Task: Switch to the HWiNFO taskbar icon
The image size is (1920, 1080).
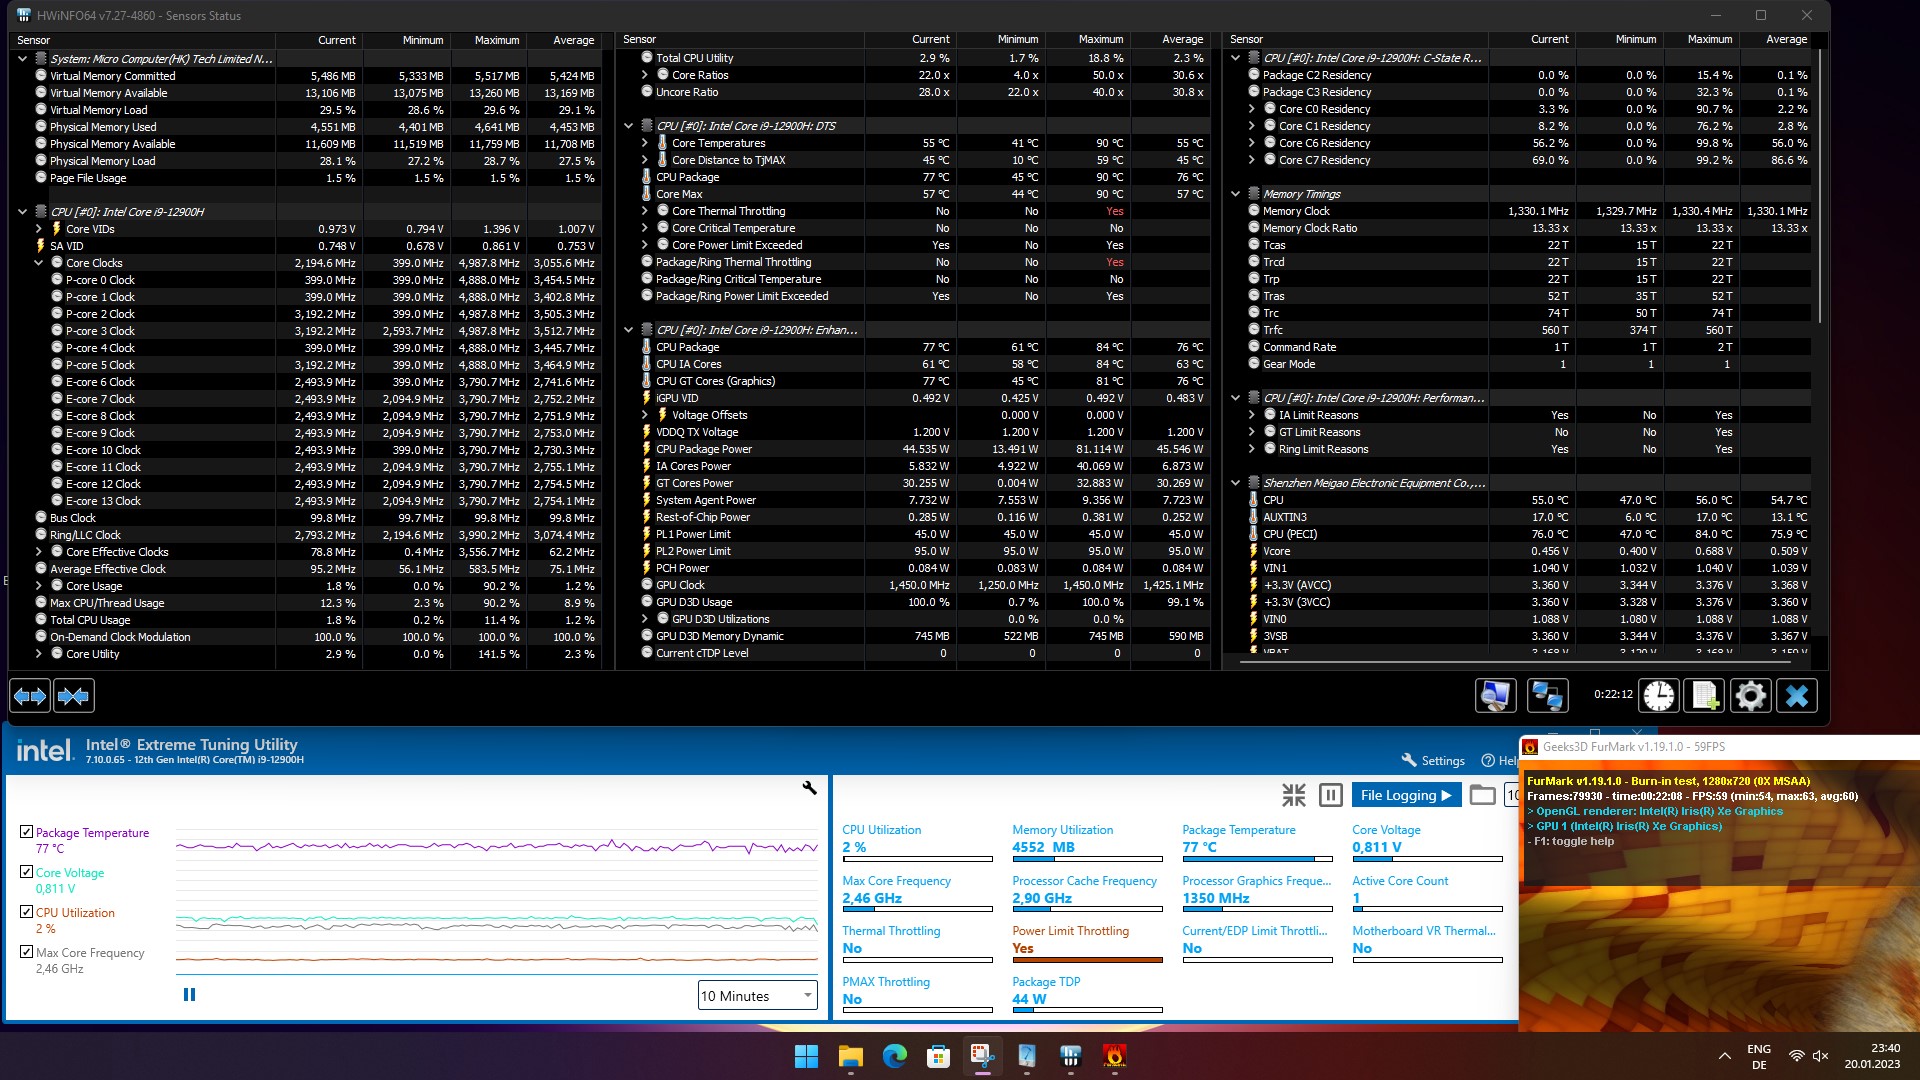Action: pyautogui.click(x=1070, y=1056)
